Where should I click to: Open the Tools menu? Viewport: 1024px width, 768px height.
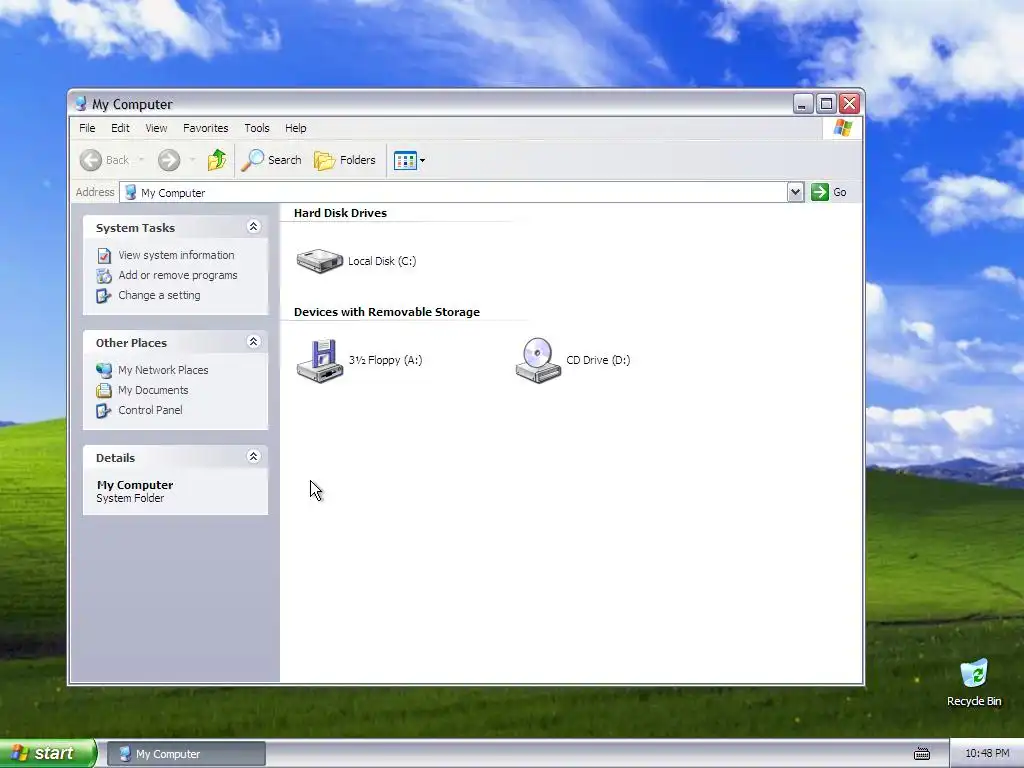click(257, 128)
